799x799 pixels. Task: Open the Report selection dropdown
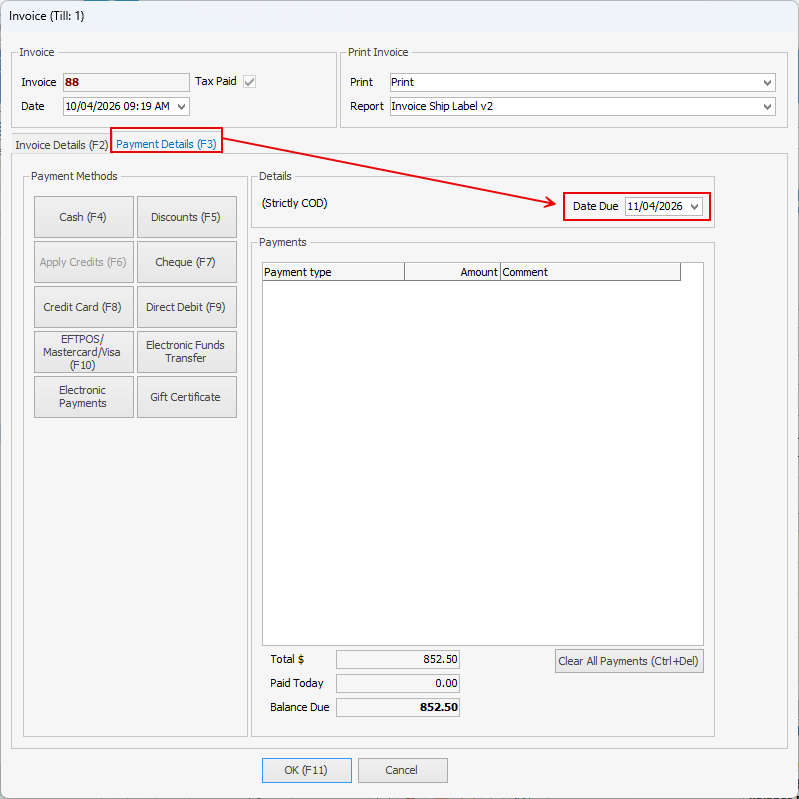767,106
